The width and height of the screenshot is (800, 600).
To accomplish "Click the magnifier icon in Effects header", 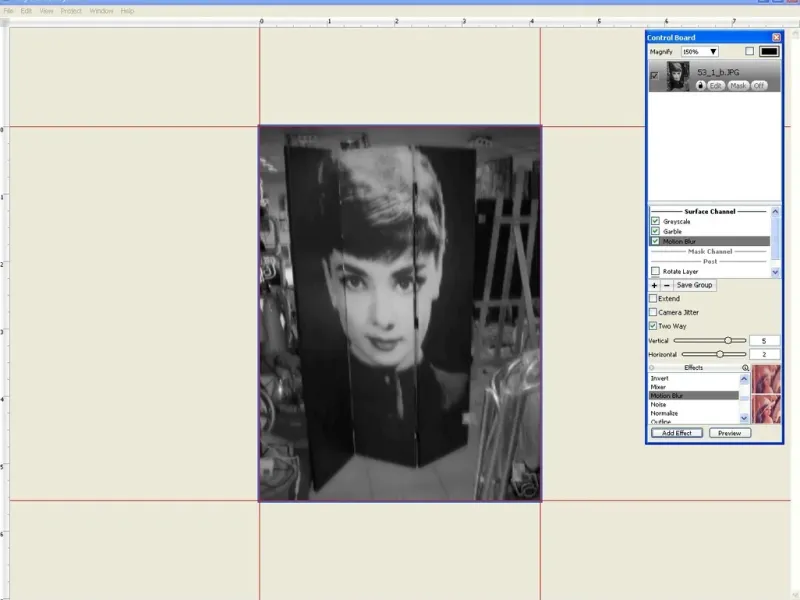I will pyautogui.click(x=745, y=368).
